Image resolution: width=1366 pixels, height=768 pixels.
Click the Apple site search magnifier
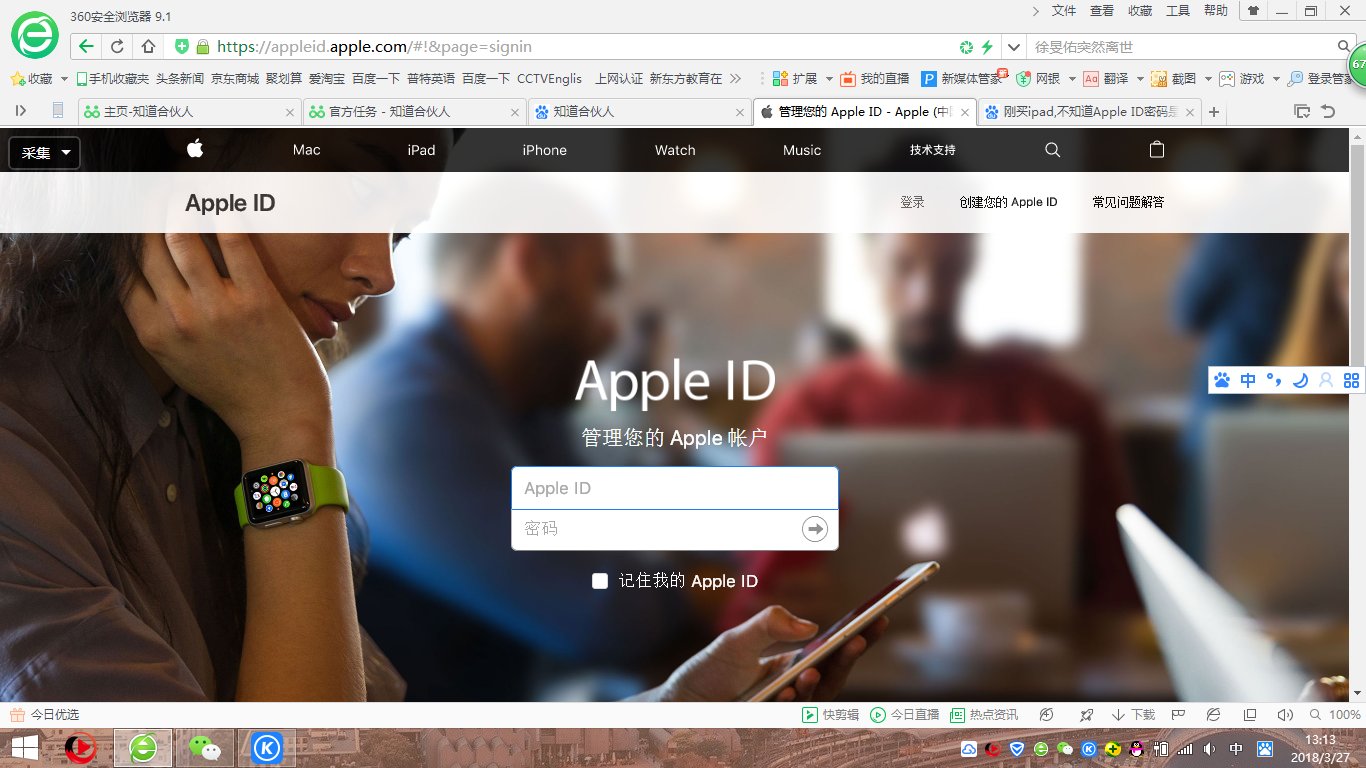(x=1052, y=149)
